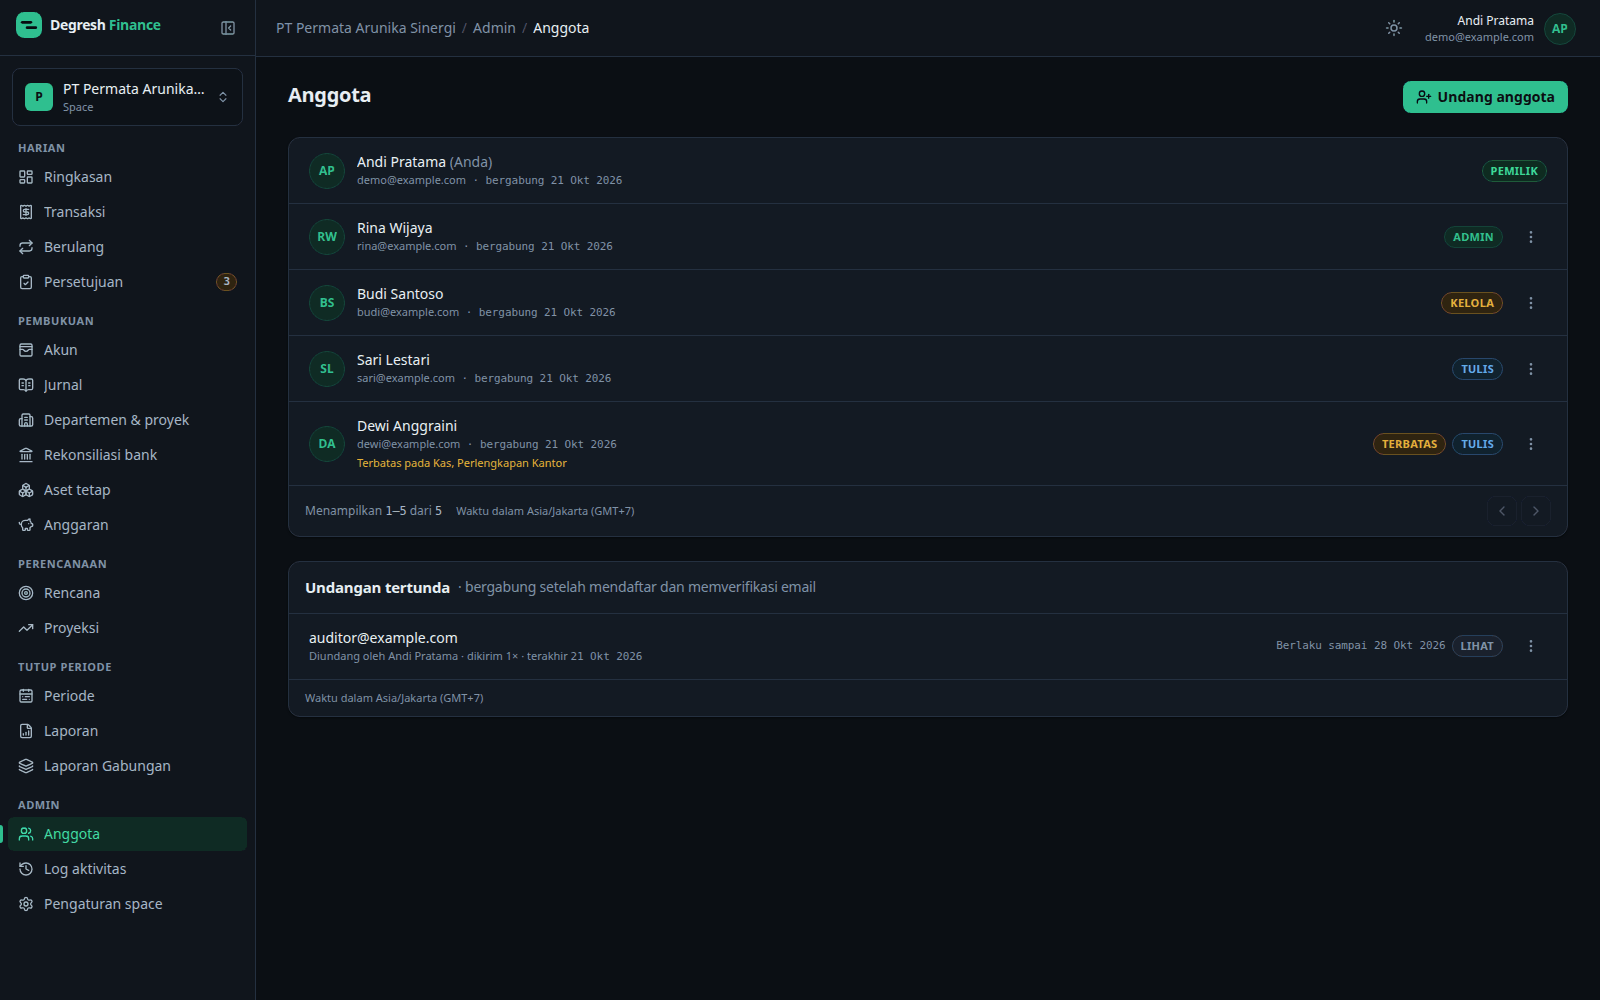Click the BS avatar for Budi Santoso

[327, 303]
